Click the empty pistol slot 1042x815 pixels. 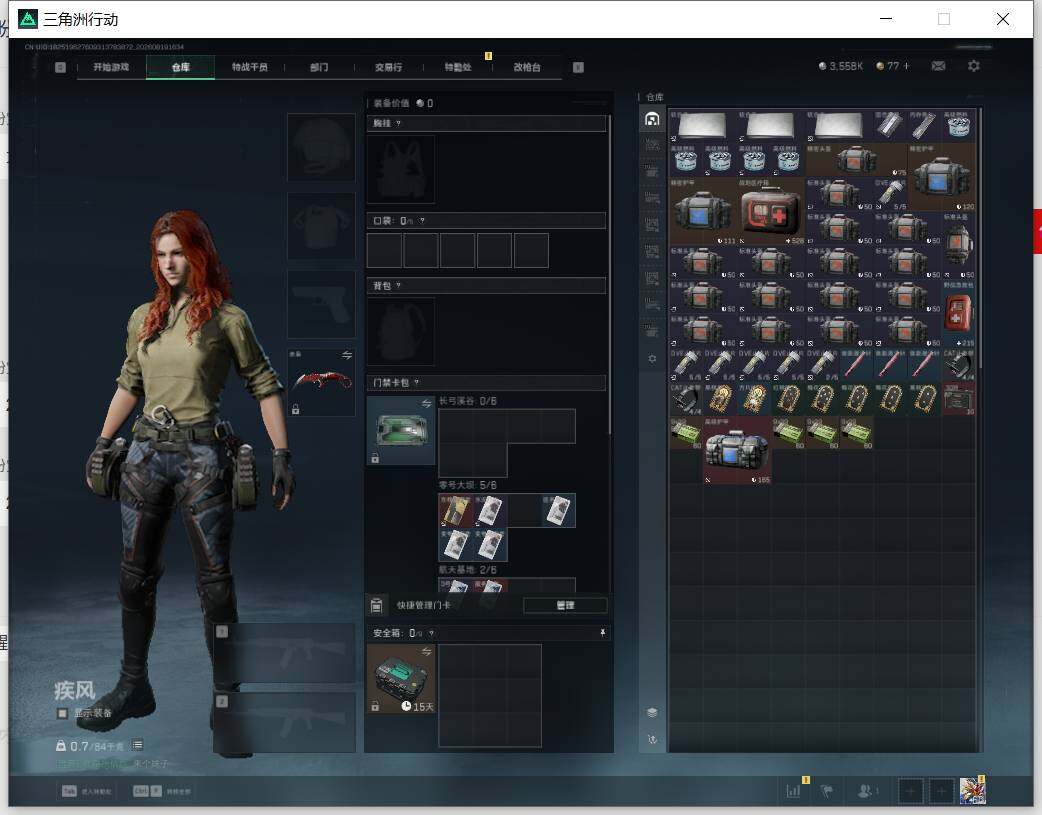(322, 304)
